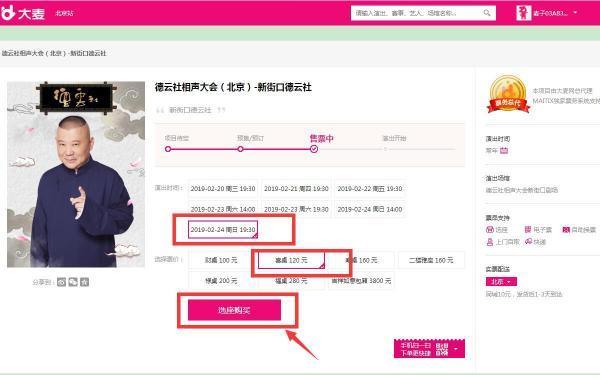Screen dimensions: 600x375
Task: Open the user avatar icon
Action: [523, 13]
